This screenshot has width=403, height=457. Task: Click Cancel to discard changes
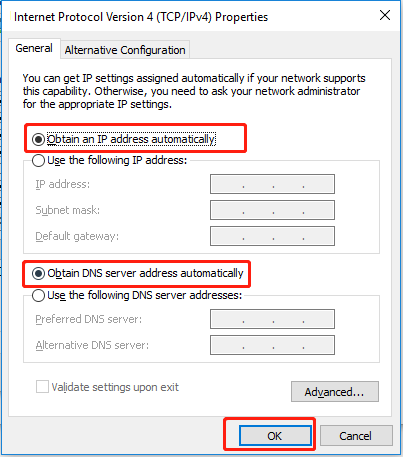click(x=356, y=436)
